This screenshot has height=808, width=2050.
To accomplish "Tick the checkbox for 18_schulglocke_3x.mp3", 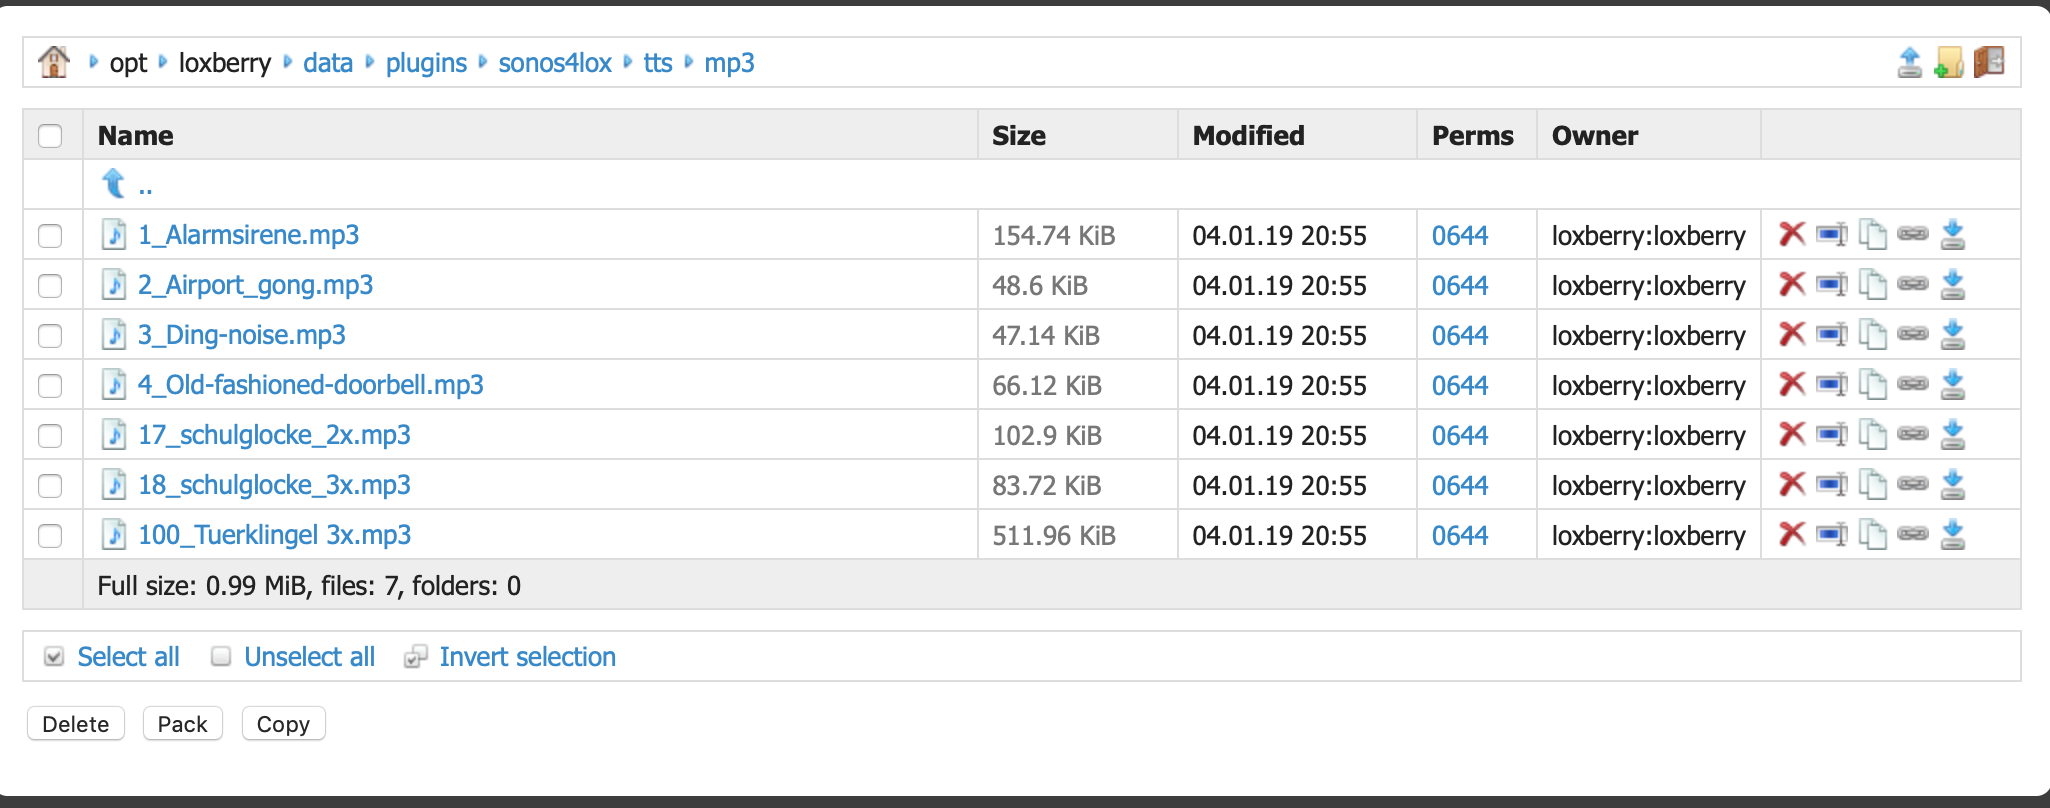I will (x=50, y=486).
